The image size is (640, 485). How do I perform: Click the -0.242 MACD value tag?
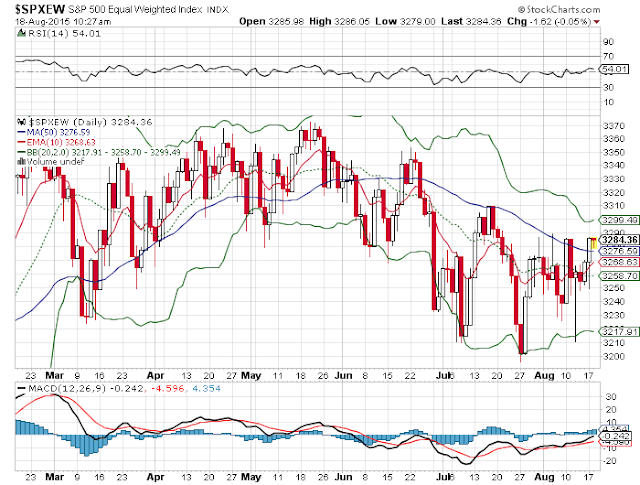pos(616,436)
